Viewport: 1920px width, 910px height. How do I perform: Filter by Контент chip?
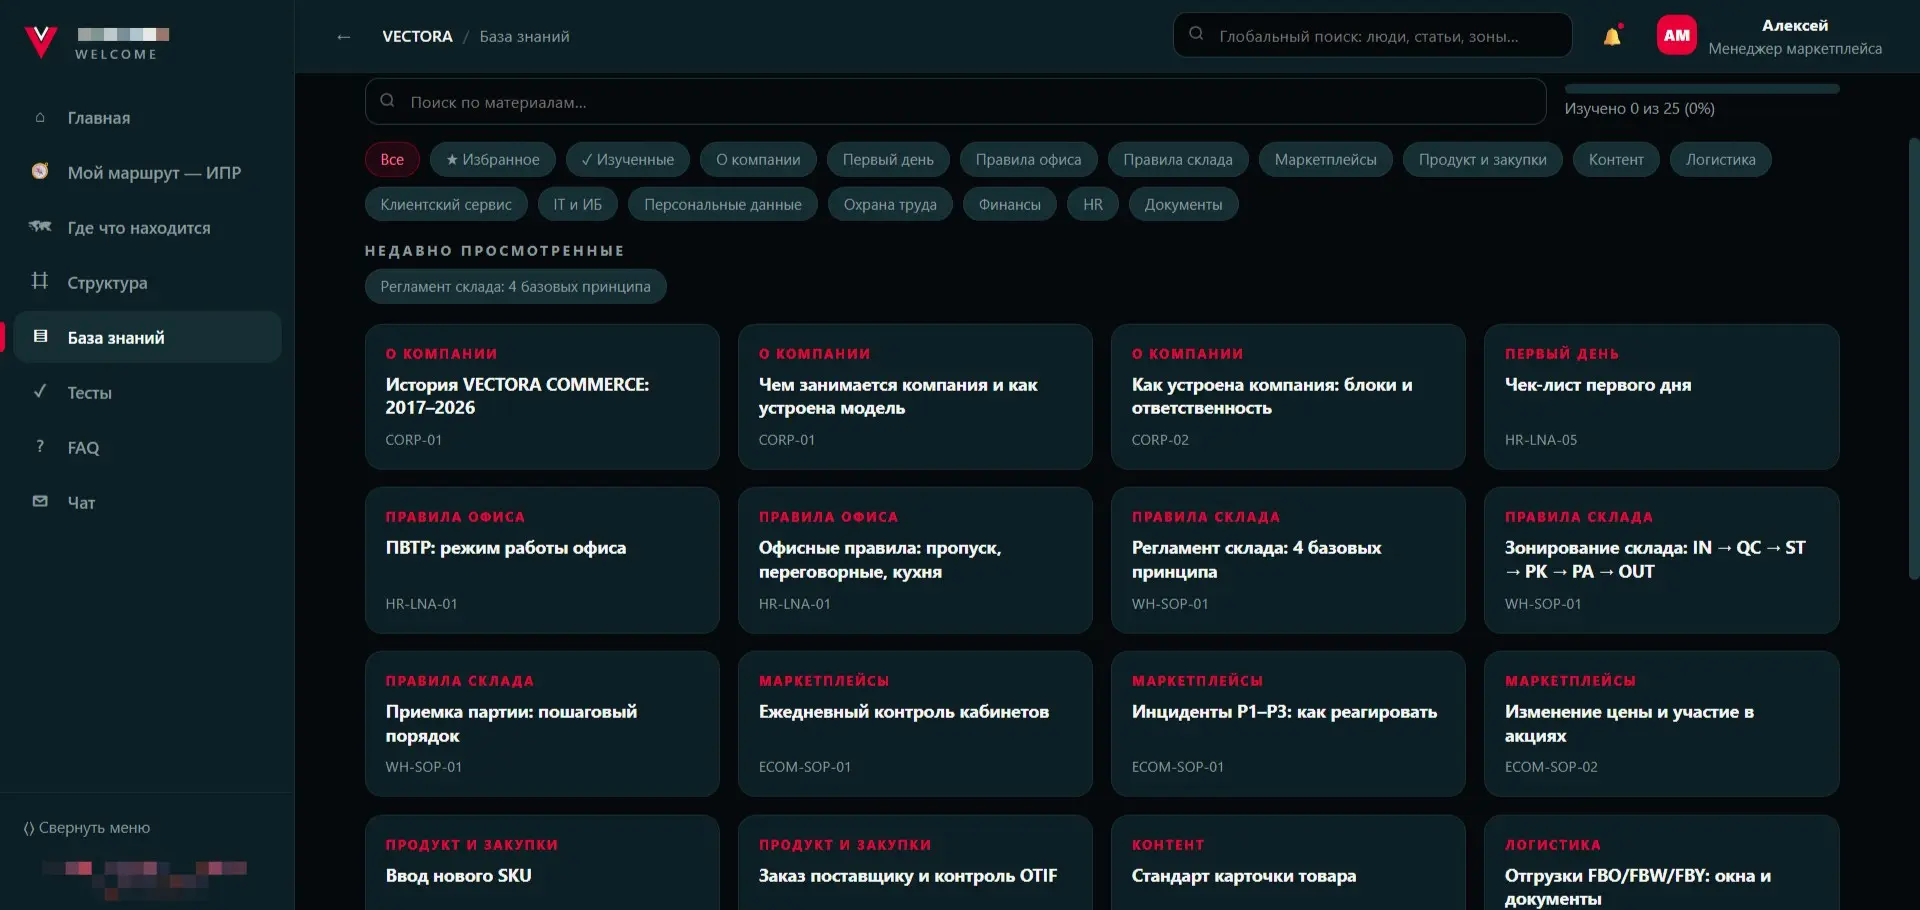click(1616, 159)
